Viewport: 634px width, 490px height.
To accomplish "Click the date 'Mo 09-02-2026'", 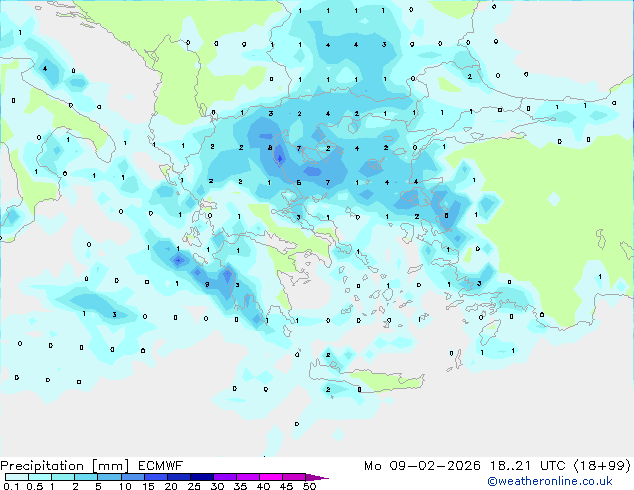I will [x=422, y=466].
